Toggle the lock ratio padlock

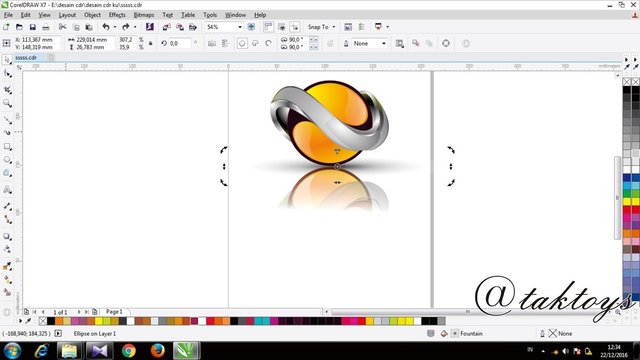pyautogui.click(x=151, y=43)
